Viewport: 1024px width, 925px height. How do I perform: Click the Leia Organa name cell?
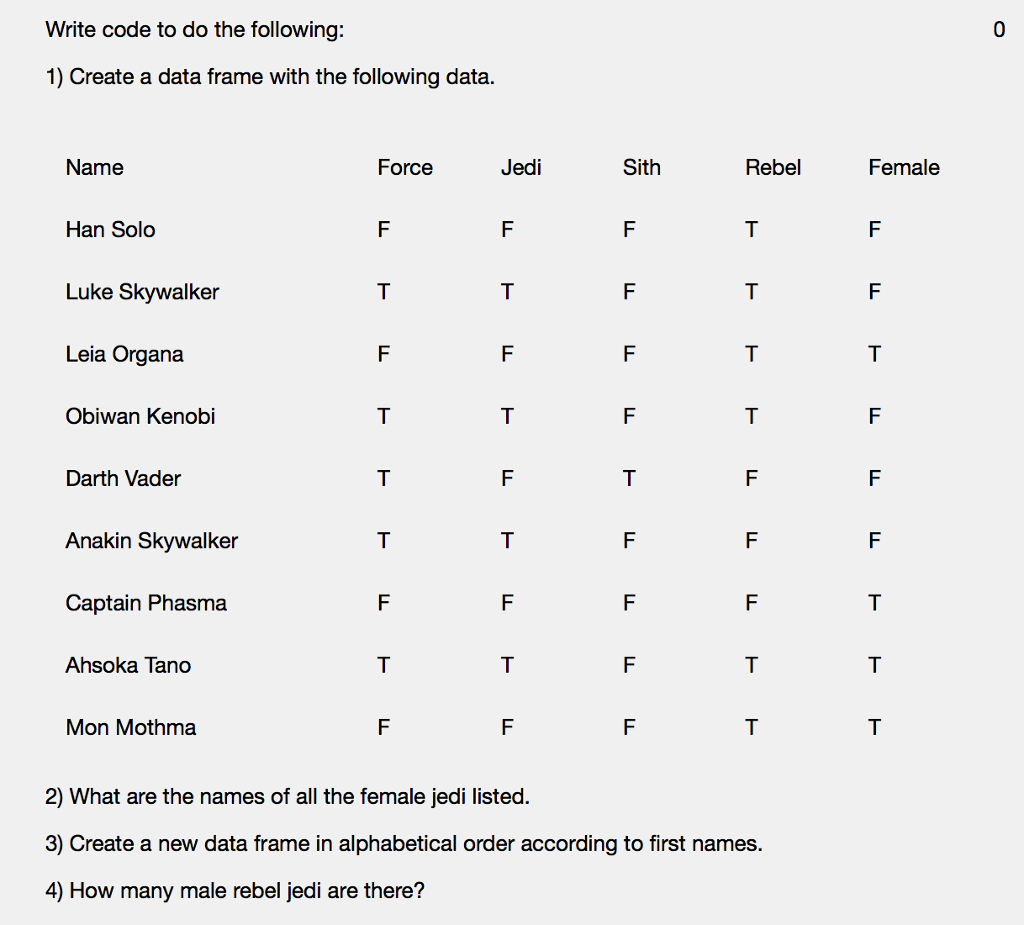(x=125, y=354)
